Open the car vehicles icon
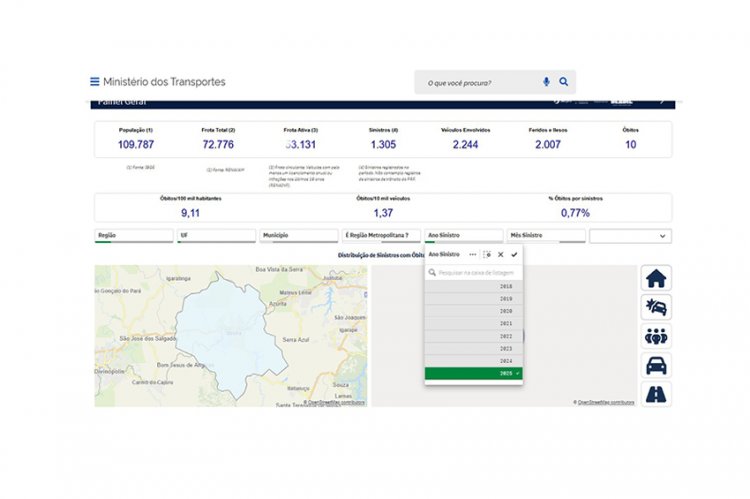This screenshot has width=750, height=499. tap(656, 365)
